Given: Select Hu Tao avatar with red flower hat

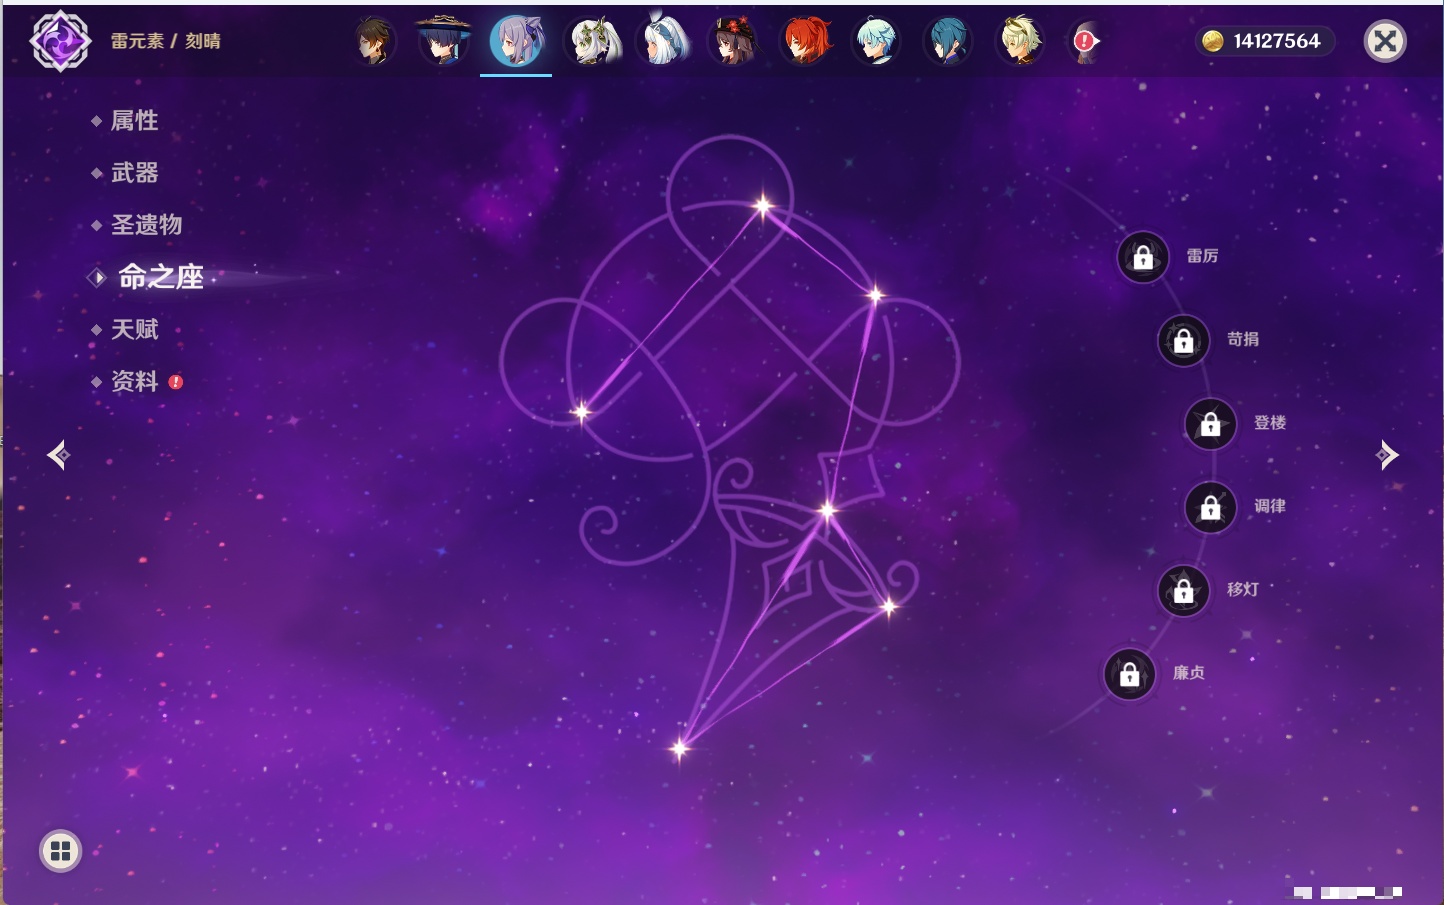Looking at the screenshot, I should (x=735, y=41).
